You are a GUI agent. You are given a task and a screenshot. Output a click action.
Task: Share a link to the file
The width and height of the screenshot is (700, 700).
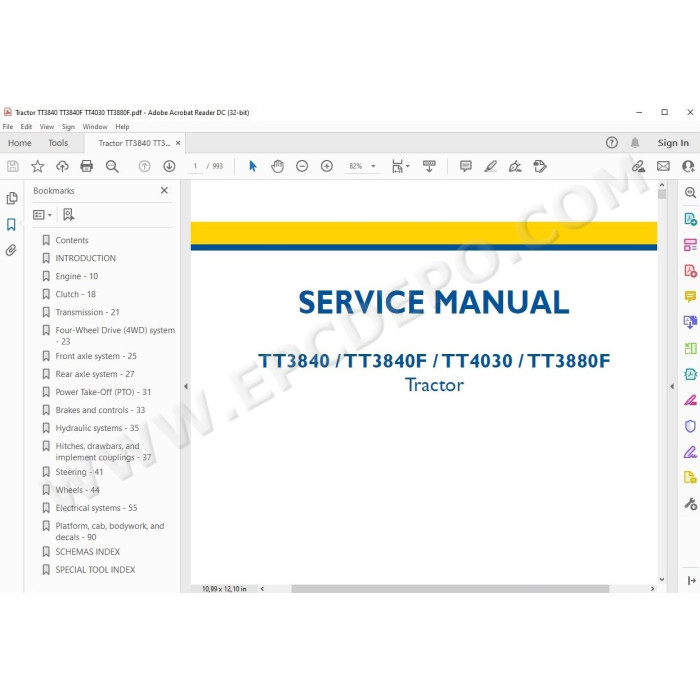pos(638,167)
